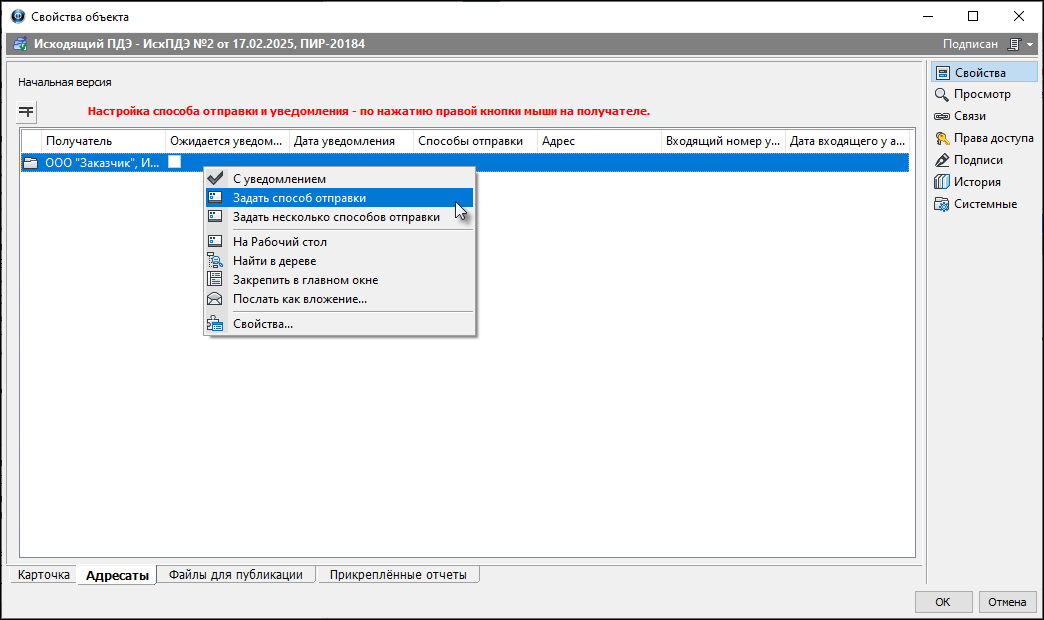Switch to the Карточка tab
Viewport: 1044px width, 620px height.
(44, 575)
